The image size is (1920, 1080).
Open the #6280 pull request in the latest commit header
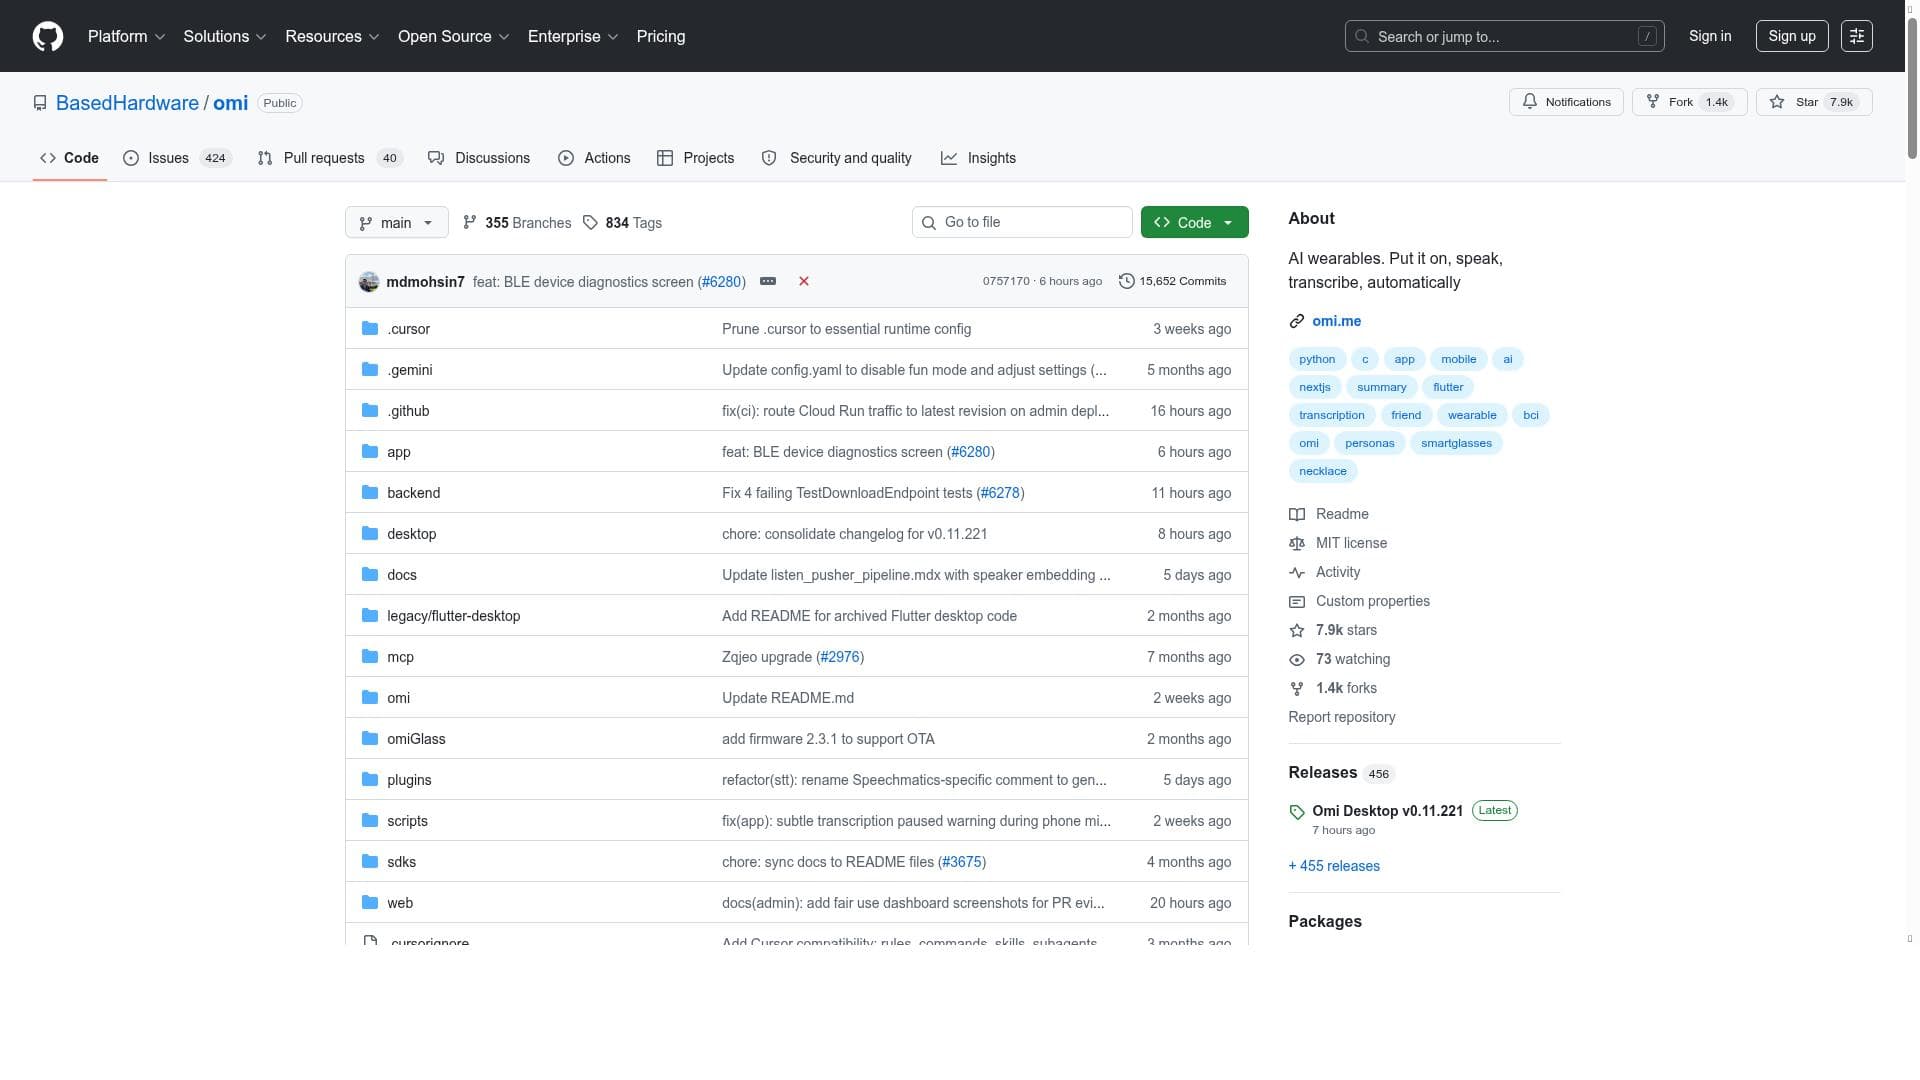tap(720, 282)
